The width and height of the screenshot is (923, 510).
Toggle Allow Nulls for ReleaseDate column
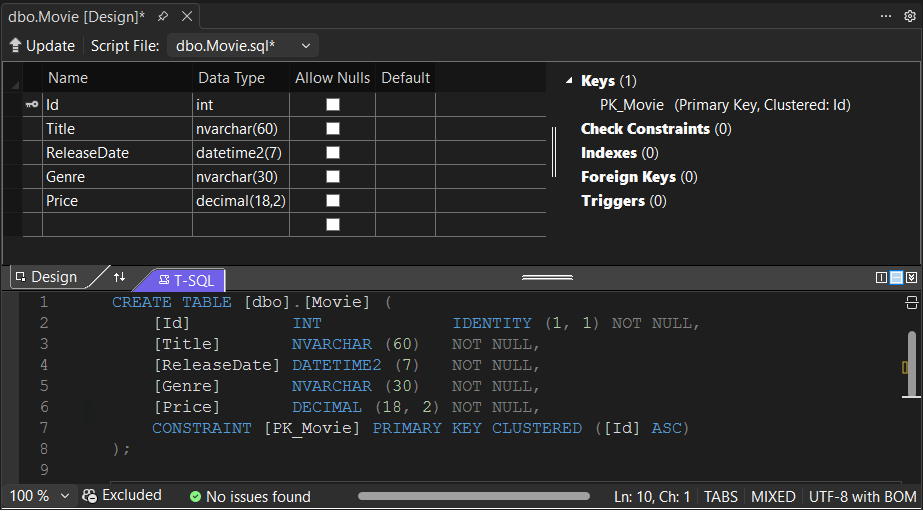[333, 153]
